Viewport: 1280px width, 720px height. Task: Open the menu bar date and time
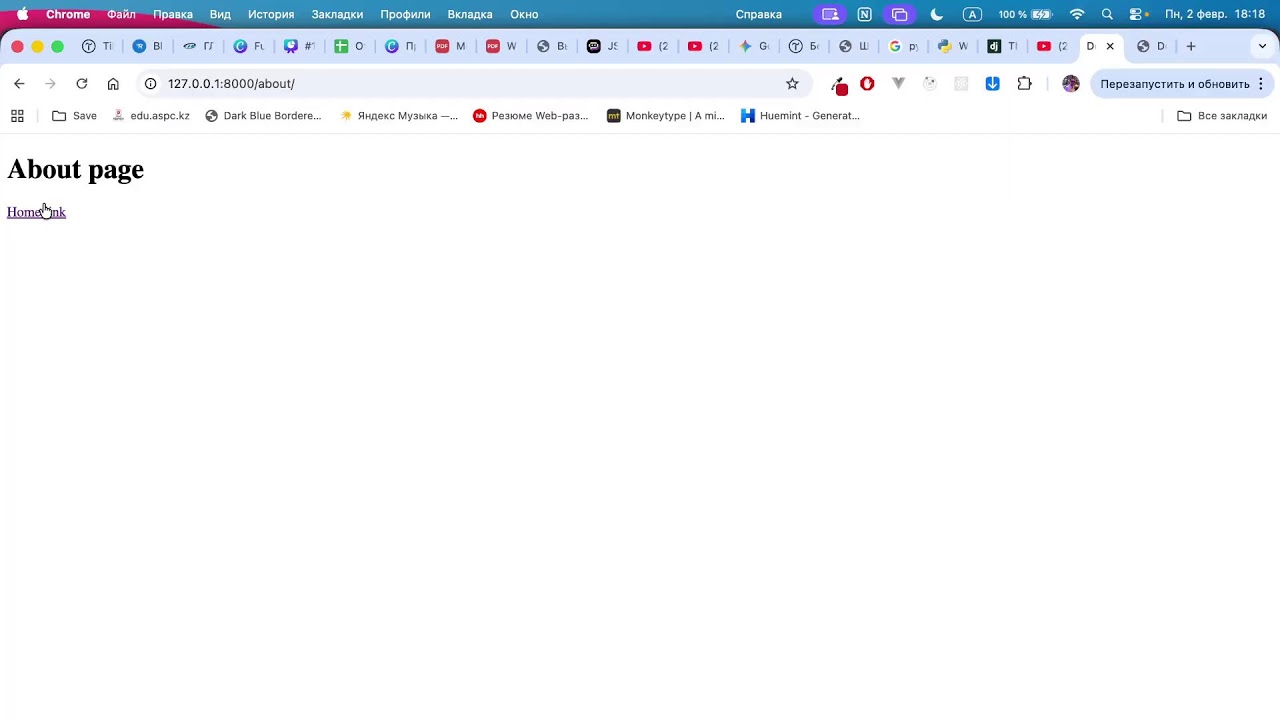pyautogui.click(x=1215, y=14)
